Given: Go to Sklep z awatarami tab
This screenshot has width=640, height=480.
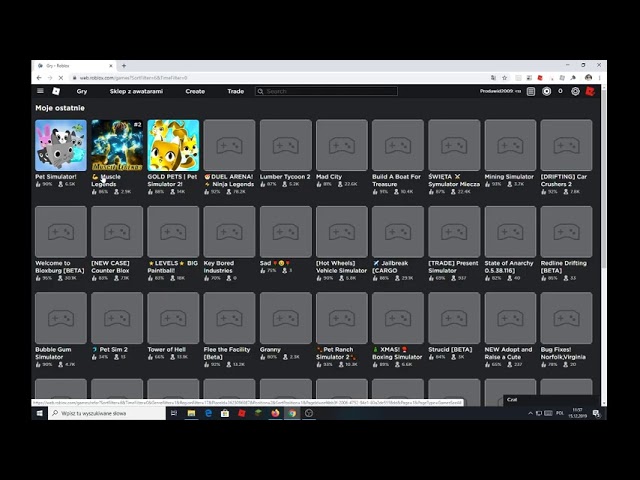Looking at the screenshot, I should click(x=136, y=91).
